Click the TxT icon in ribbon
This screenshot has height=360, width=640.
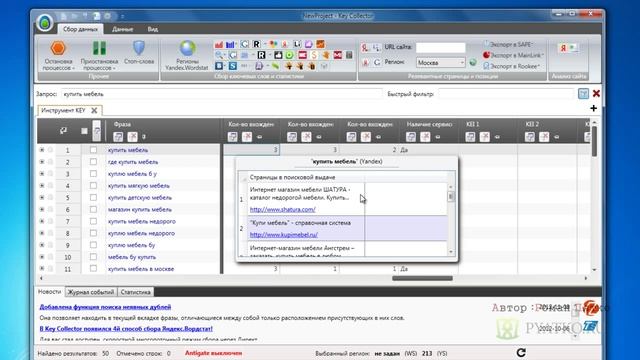tap(324, 66)
